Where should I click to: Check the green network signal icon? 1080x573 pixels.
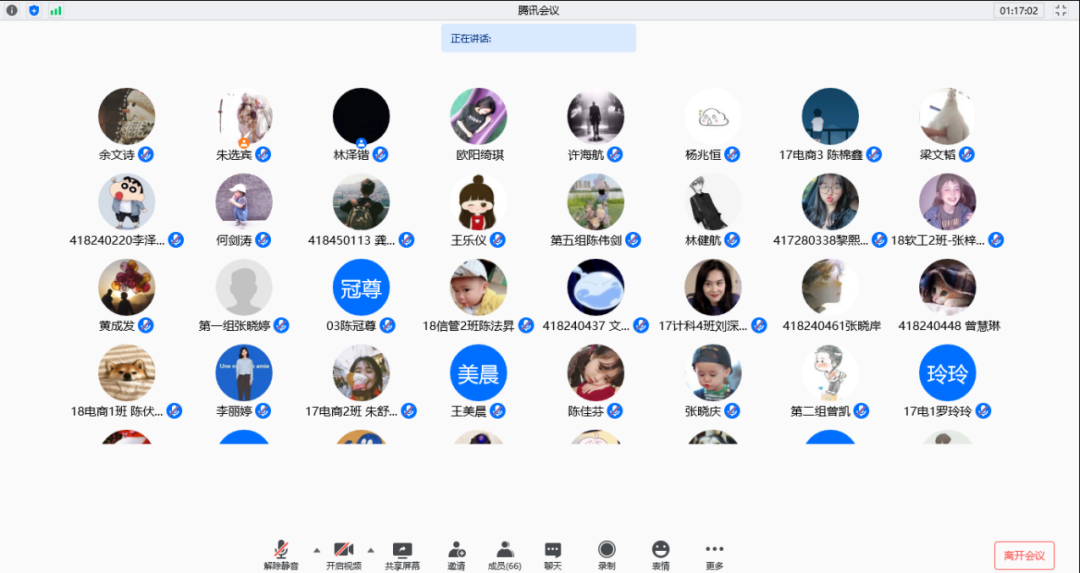[x=56, y=10]
